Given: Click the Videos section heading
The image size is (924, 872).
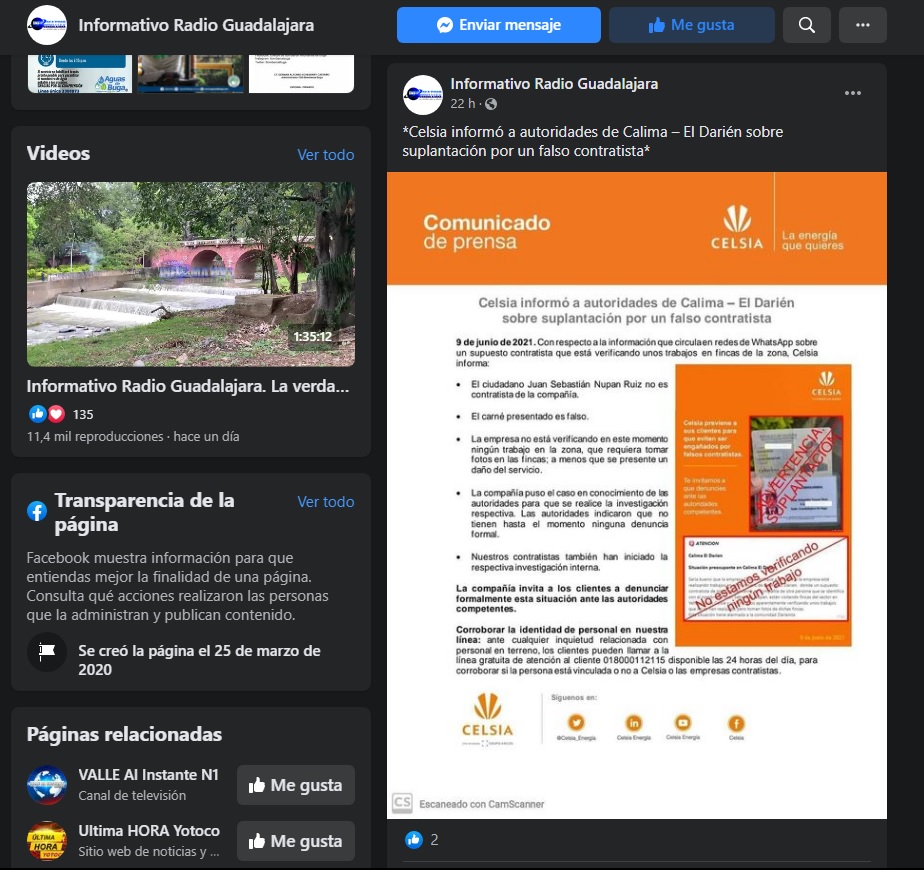Looking at the screenshot, I should click(x=58, y=154).
